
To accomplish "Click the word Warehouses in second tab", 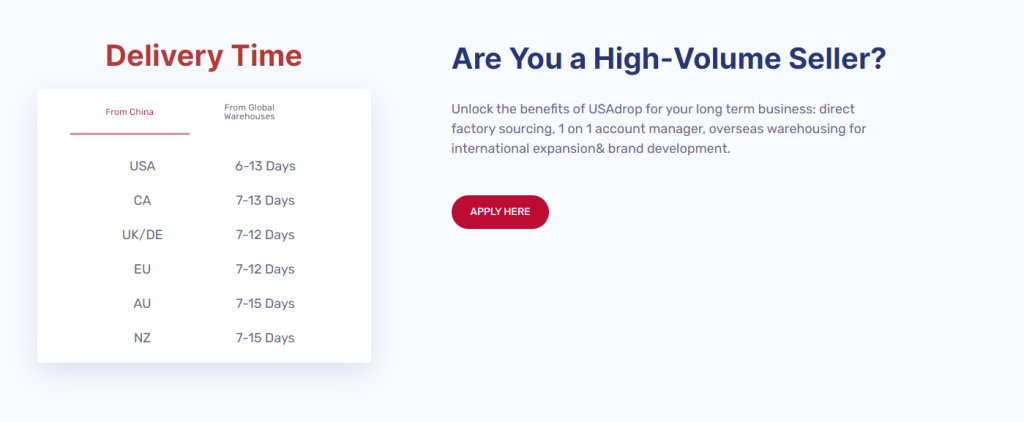I will (x=249, y=117).
